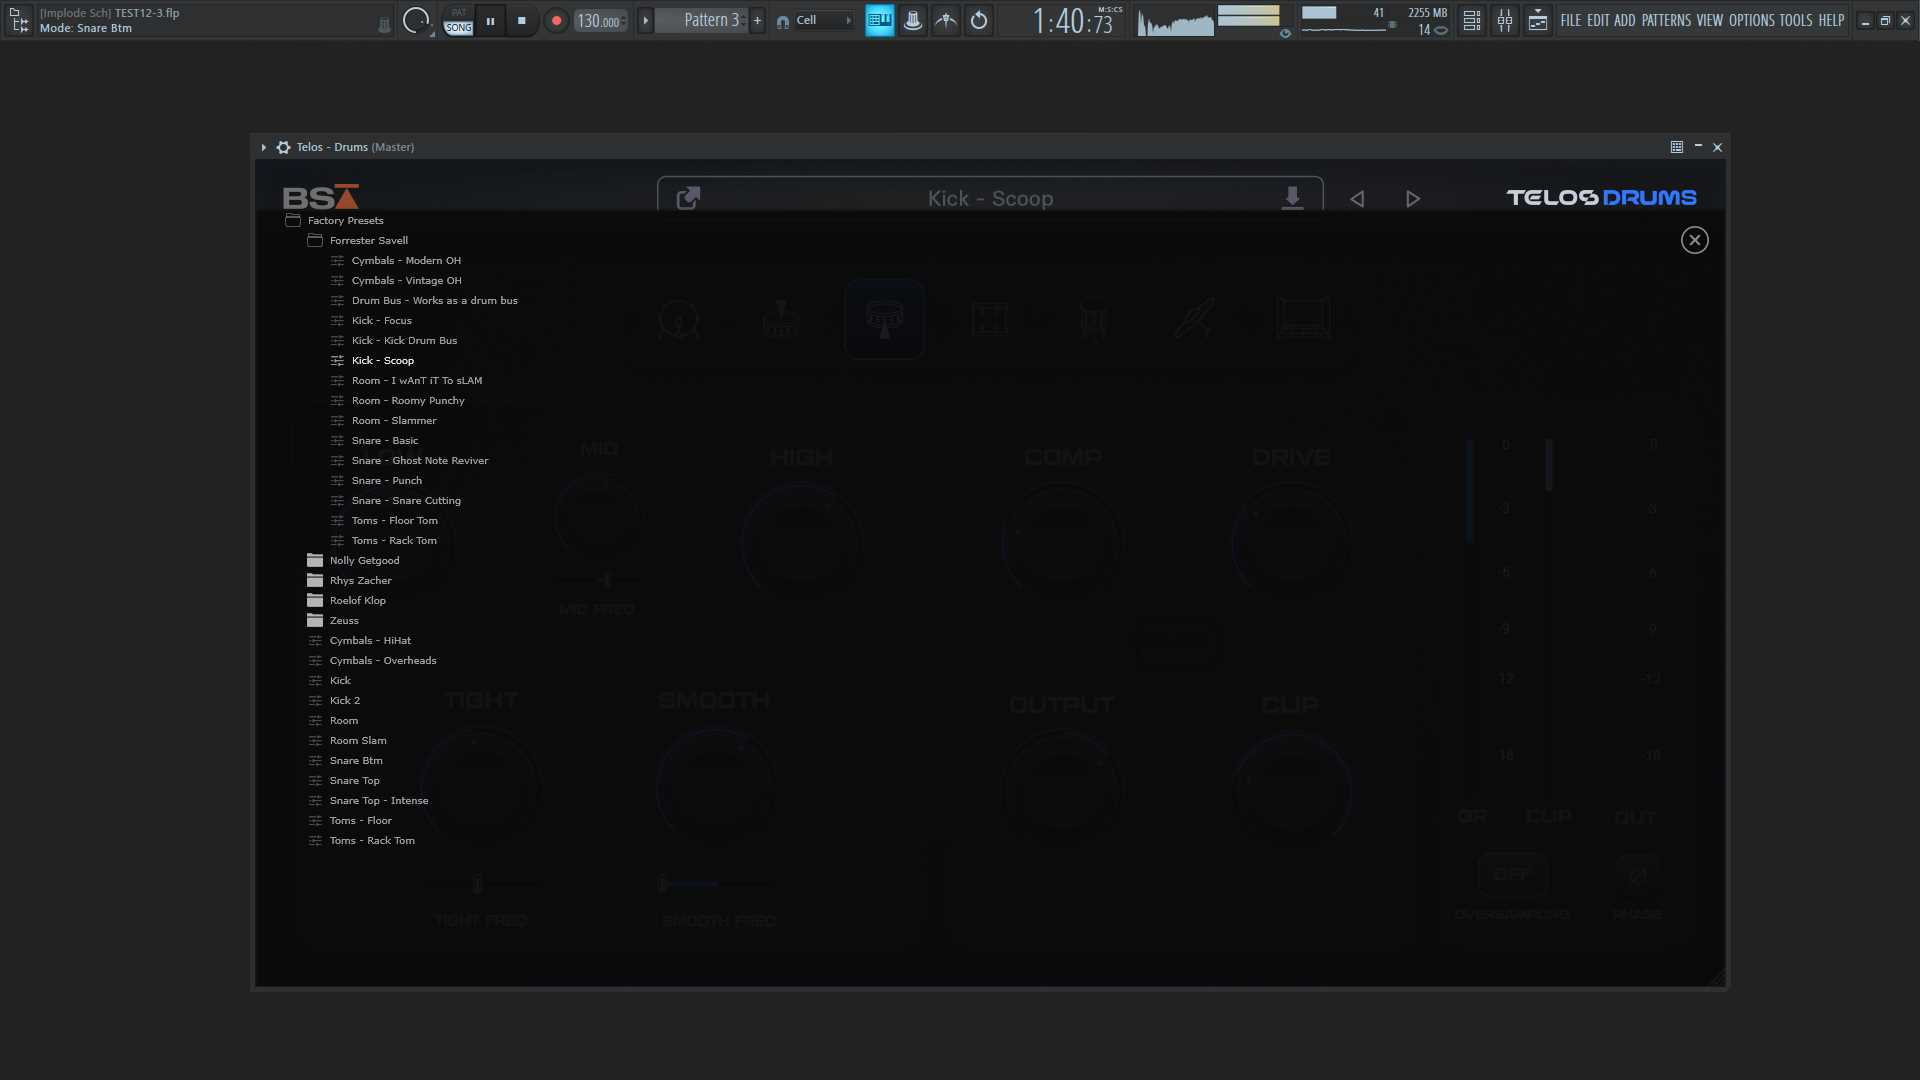Click the magnet snap icon beside Cell

click(783, 21)
